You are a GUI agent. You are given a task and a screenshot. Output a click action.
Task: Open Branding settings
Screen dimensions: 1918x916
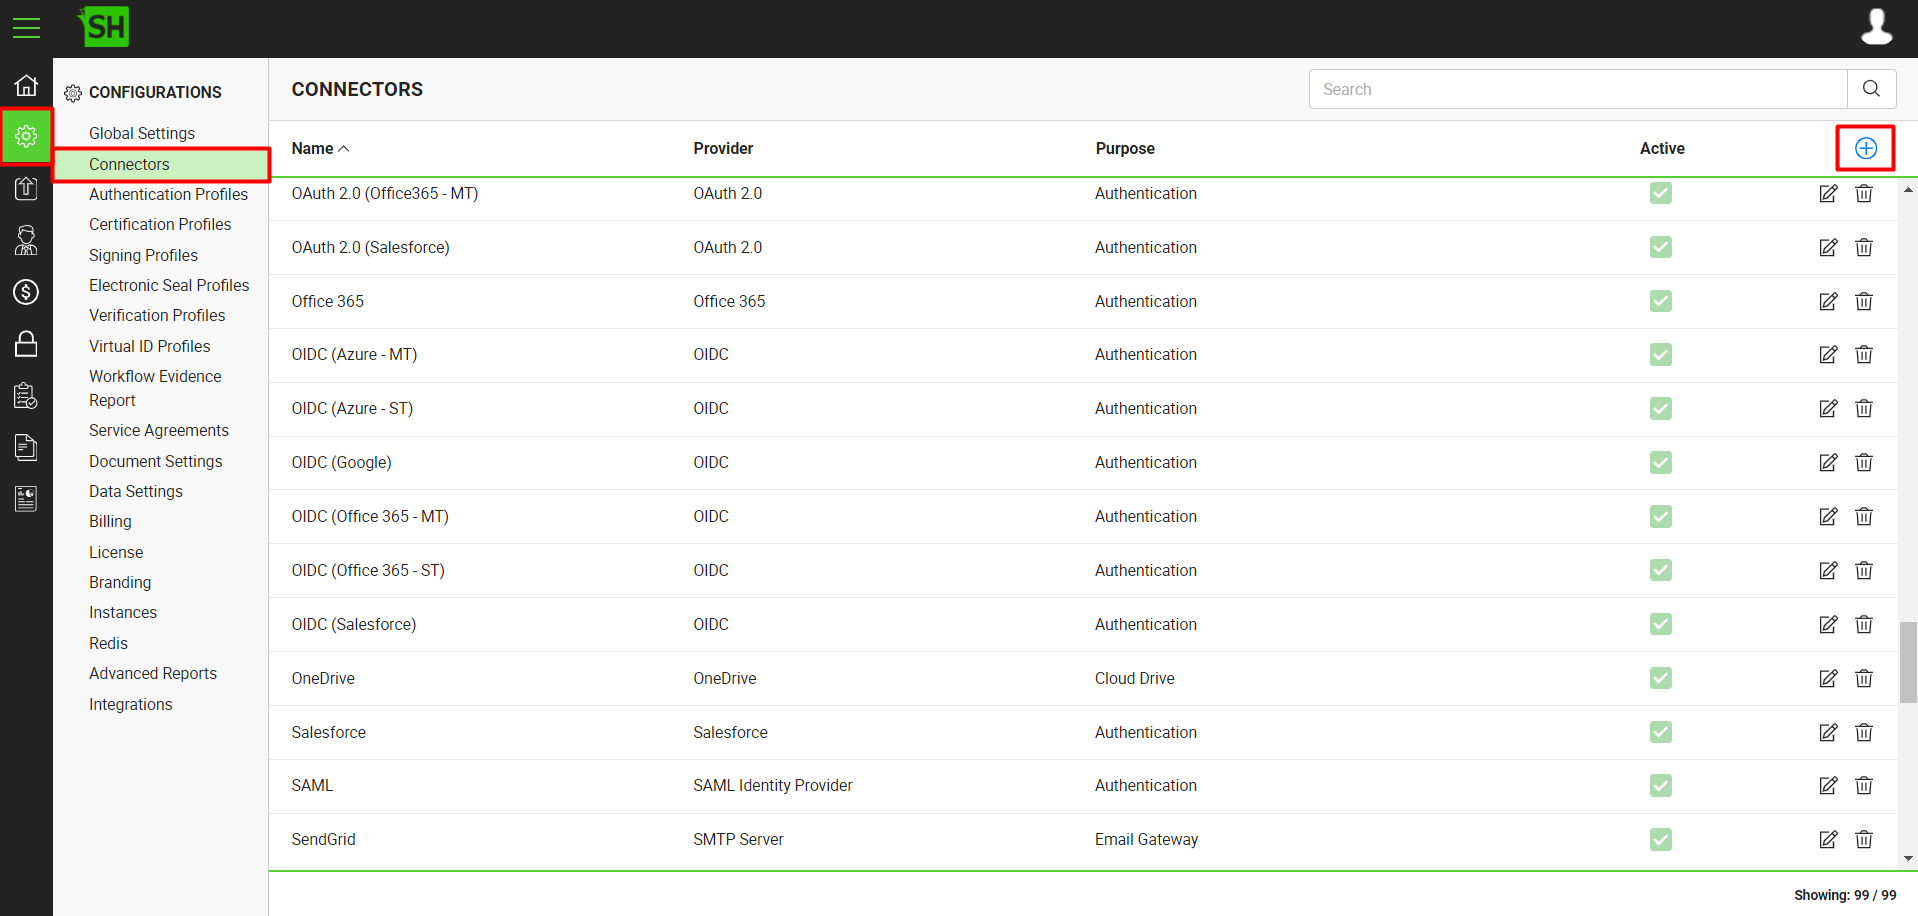tap(120, 582)
